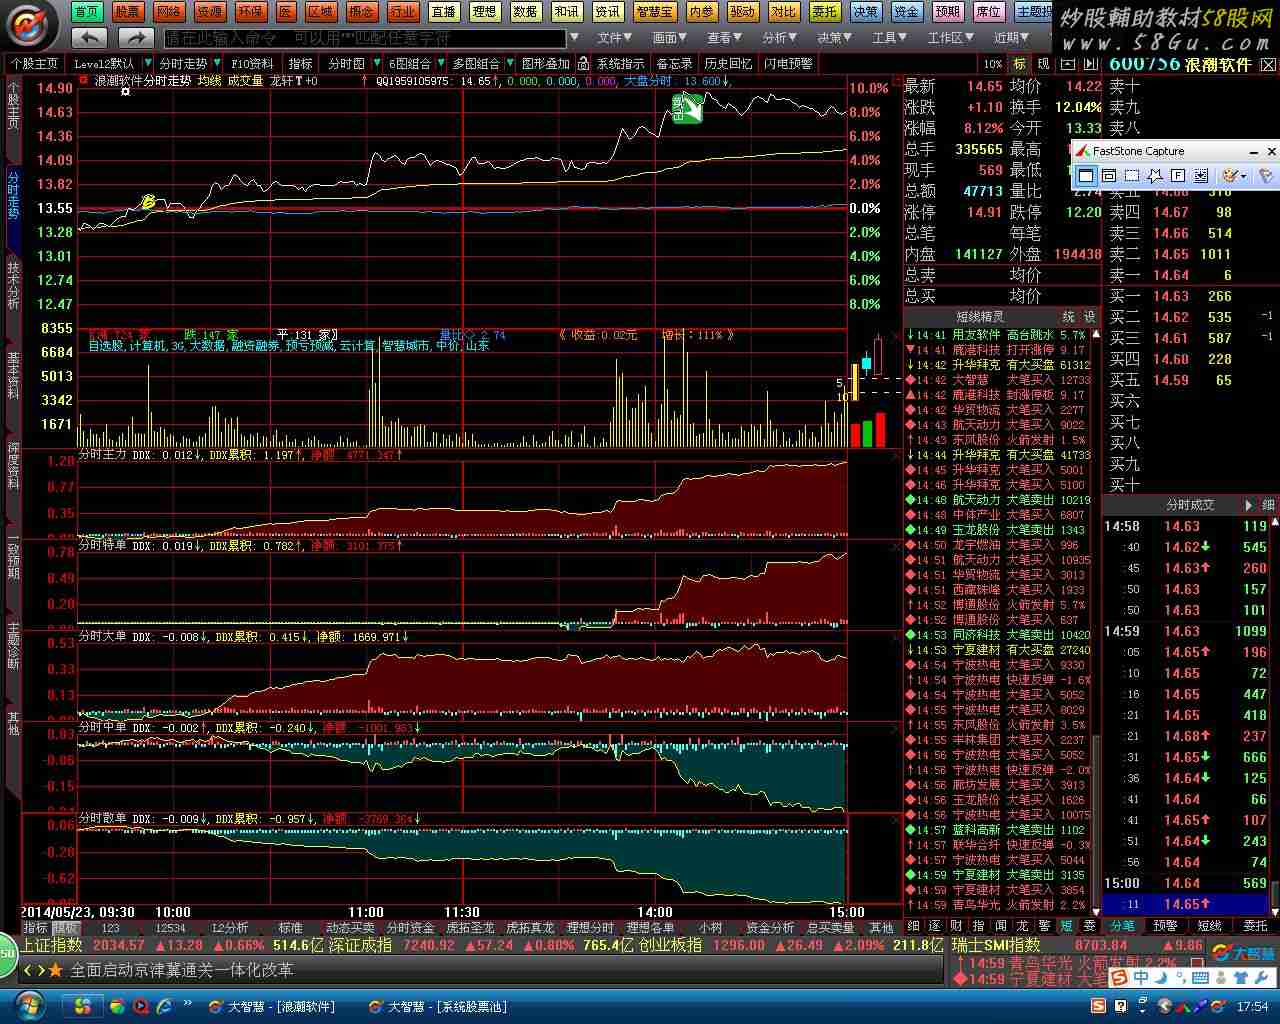Click previous news arrow in ticker bar

coord(28,970)
